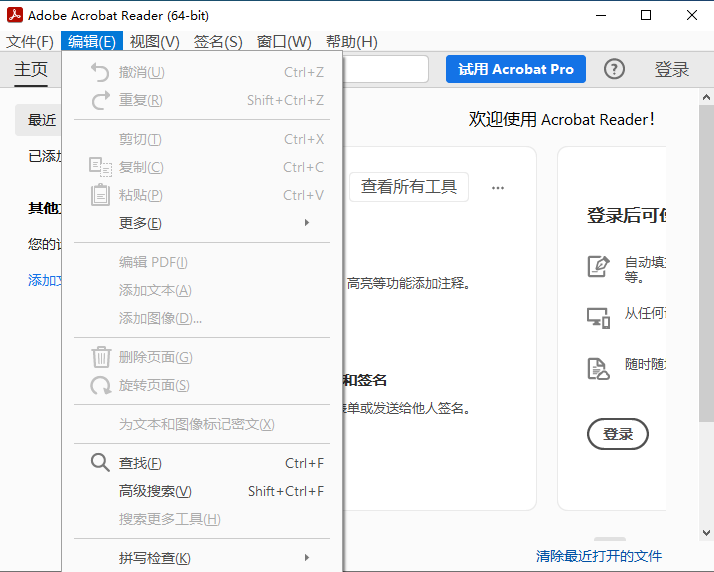Viewport: 714px width, 572px height.
Task: Close the open 编辑(E) menu
Action: coord(92,42)
